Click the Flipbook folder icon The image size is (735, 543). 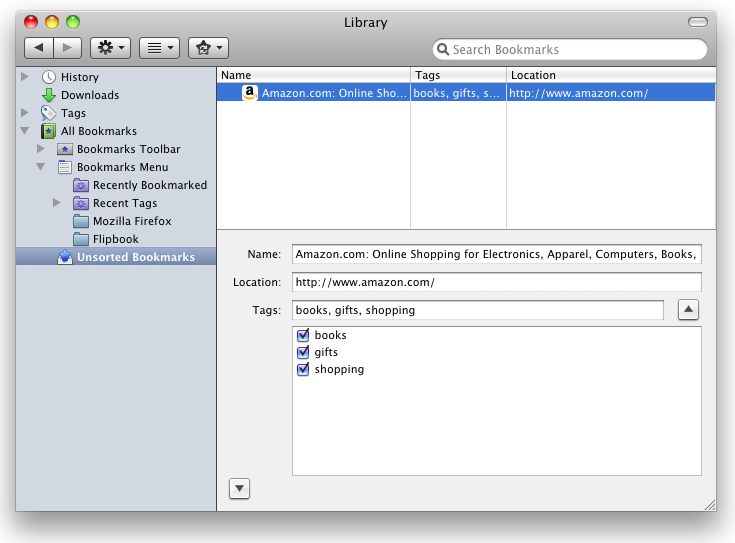click(x=81, y=239)
